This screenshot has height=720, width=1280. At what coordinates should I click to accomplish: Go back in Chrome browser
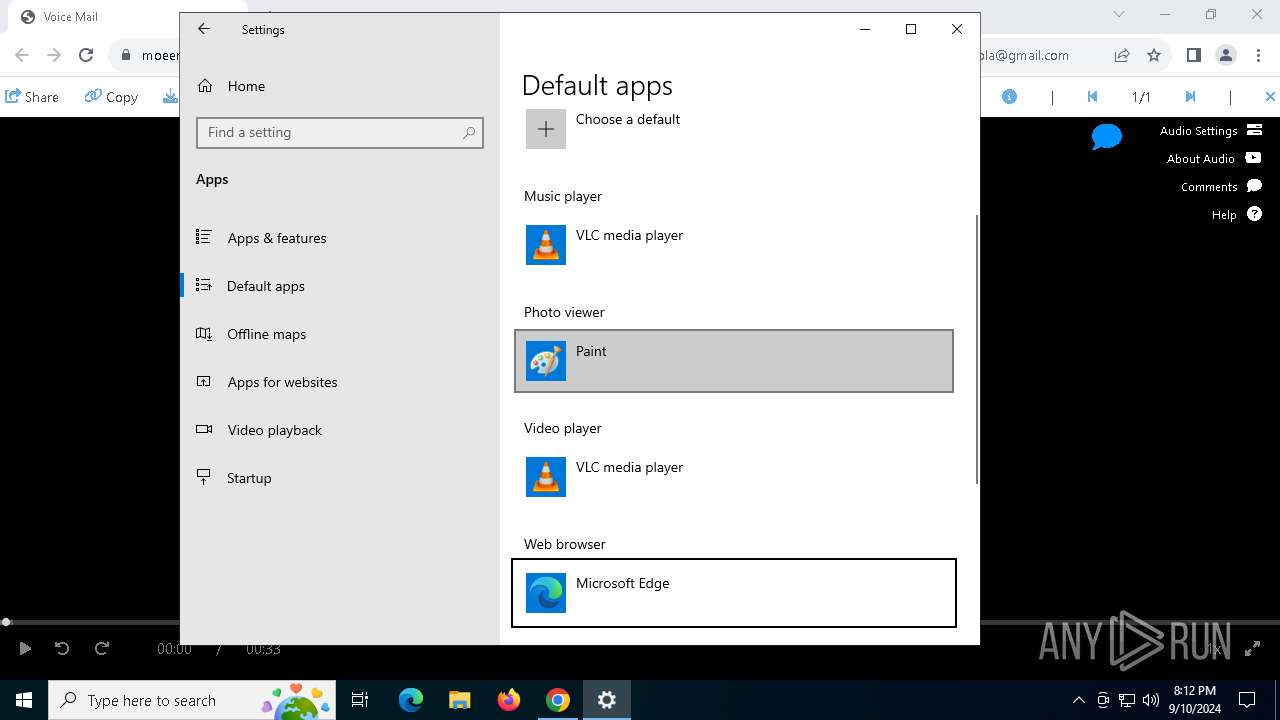coord(22,56)
